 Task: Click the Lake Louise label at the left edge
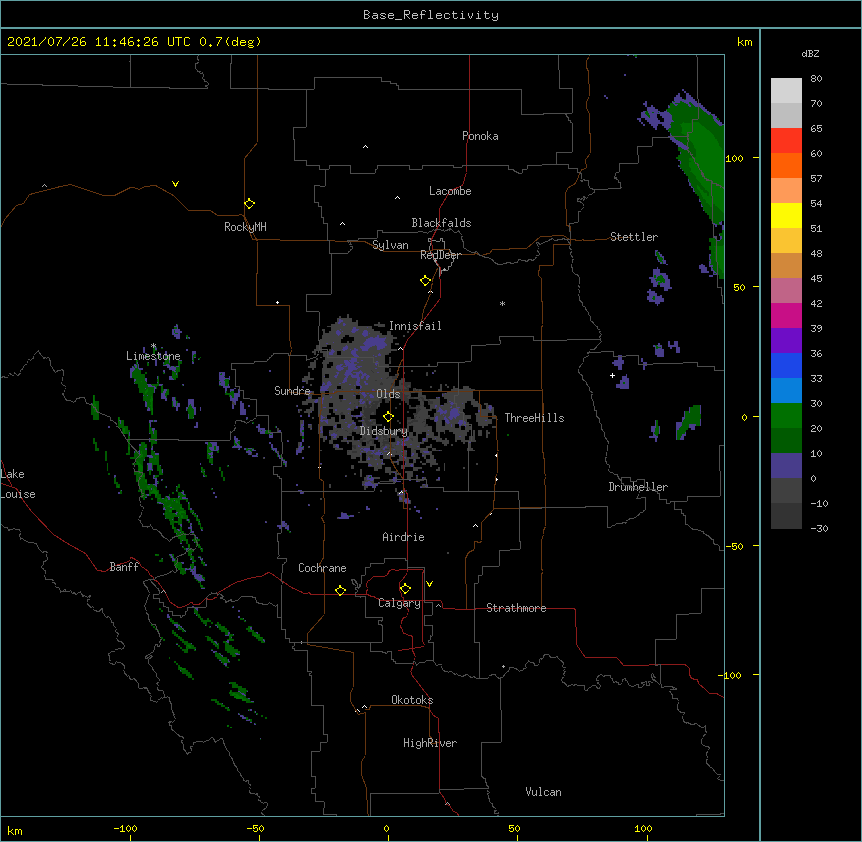(18, 484)
